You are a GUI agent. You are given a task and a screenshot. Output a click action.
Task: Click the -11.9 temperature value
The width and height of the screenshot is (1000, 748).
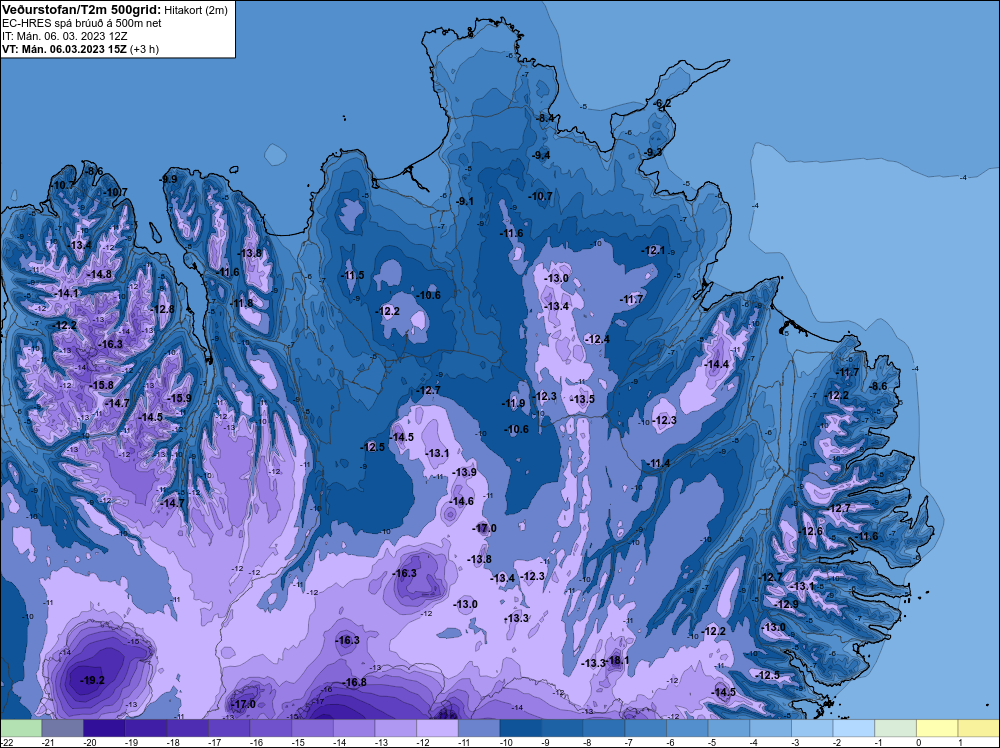pyautogui.click(x=513, y=403)
